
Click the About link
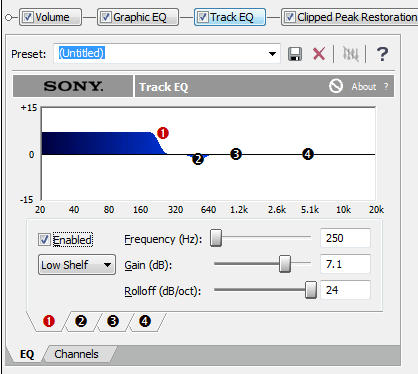(364, 86)
